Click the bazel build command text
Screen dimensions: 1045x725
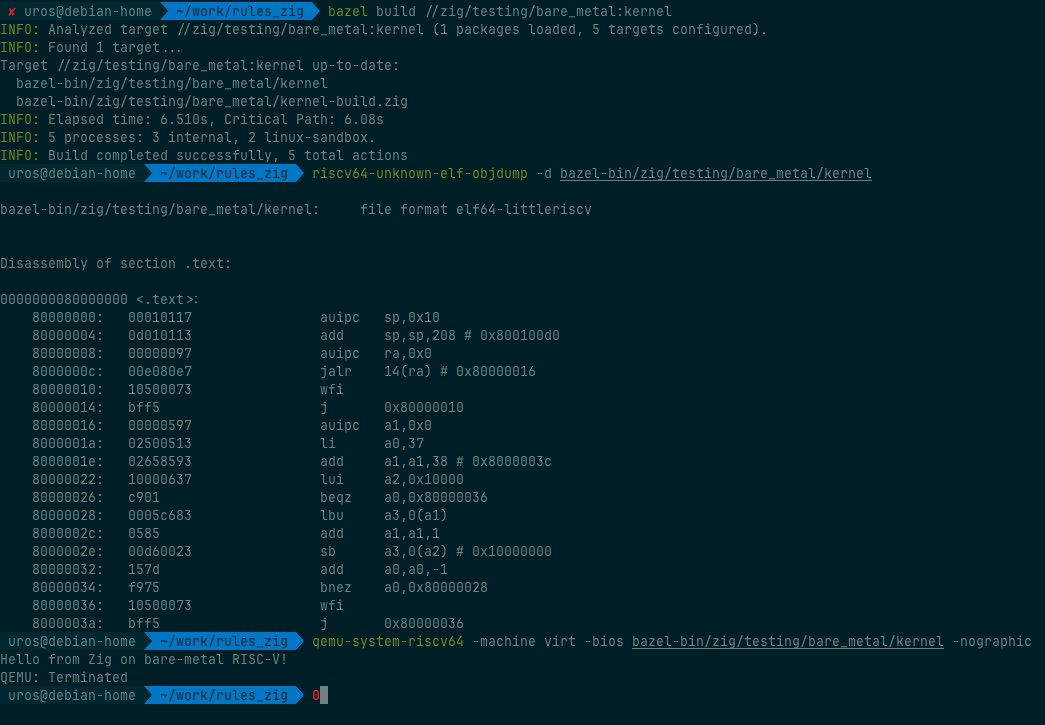499,11
